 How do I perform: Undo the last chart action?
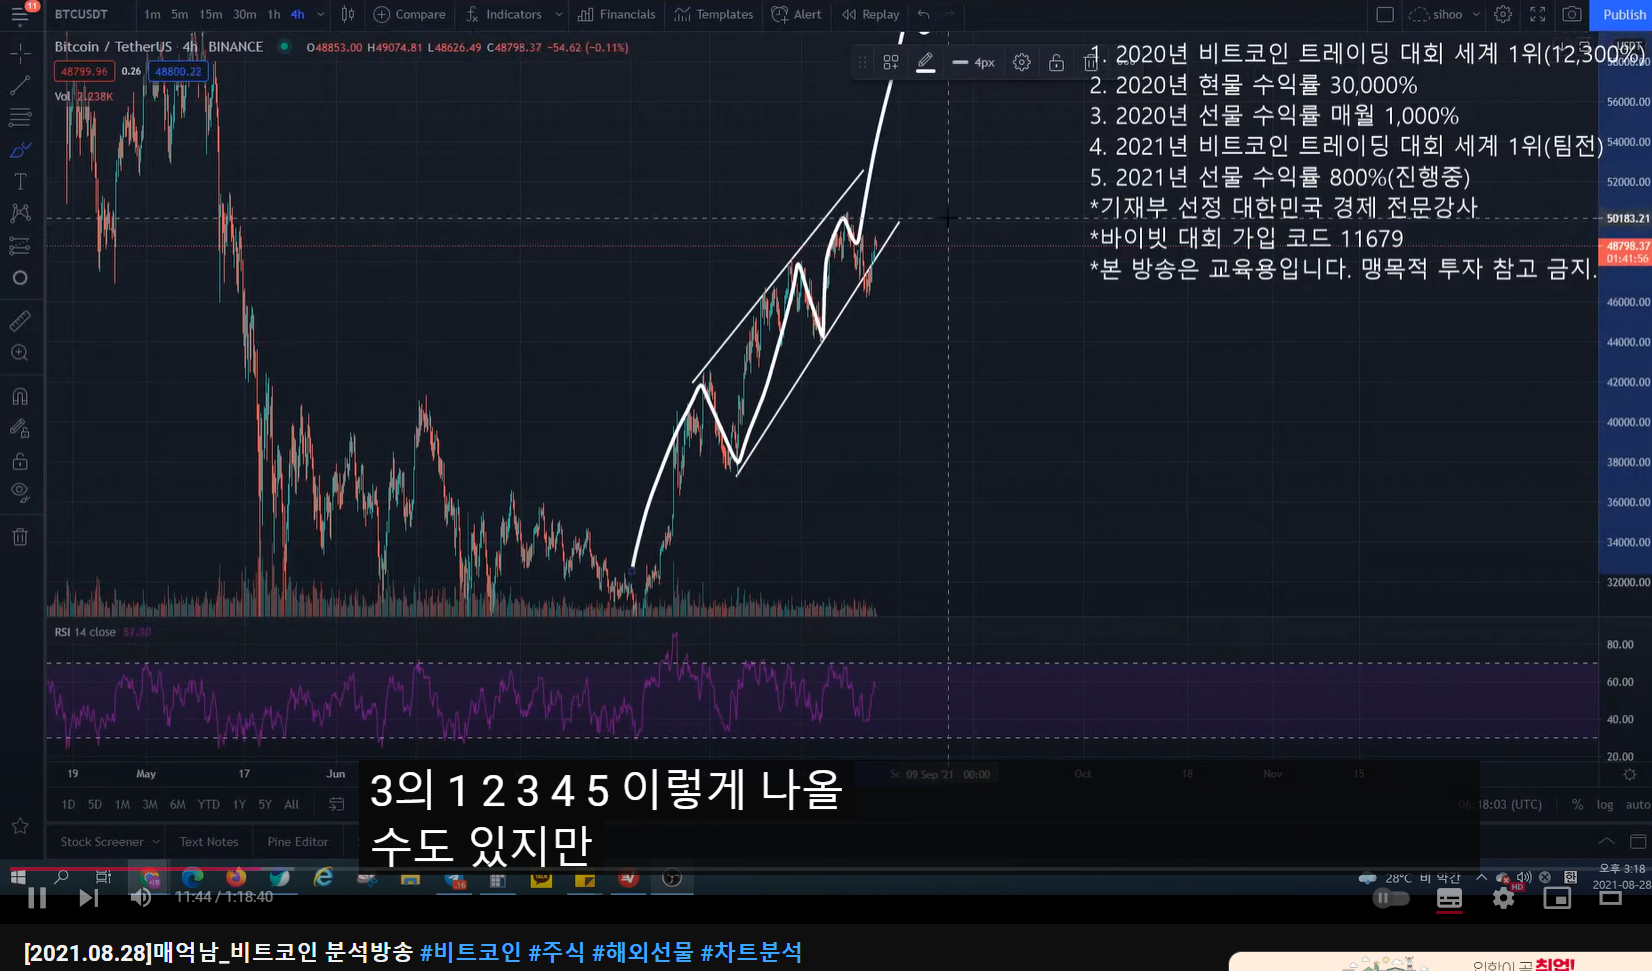click(x=924, y=14)
